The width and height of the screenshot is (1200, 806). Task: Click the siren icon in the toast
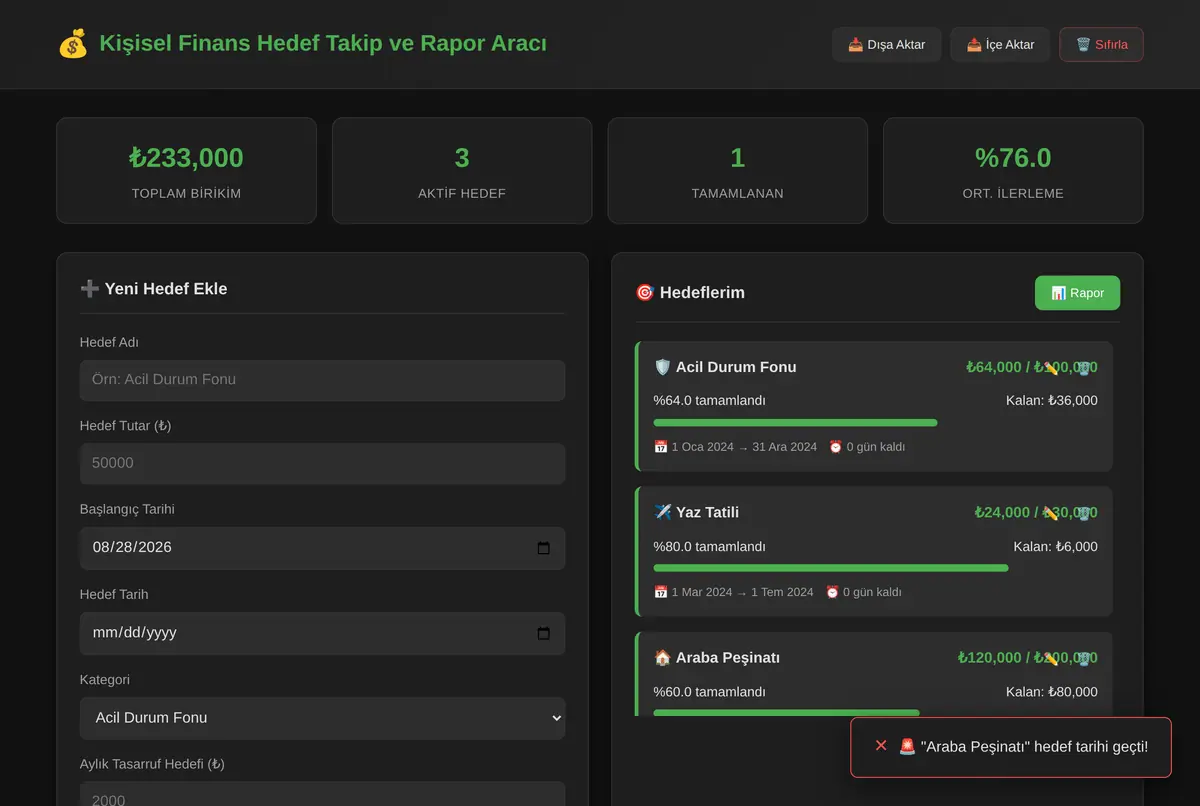coord(907,746)
